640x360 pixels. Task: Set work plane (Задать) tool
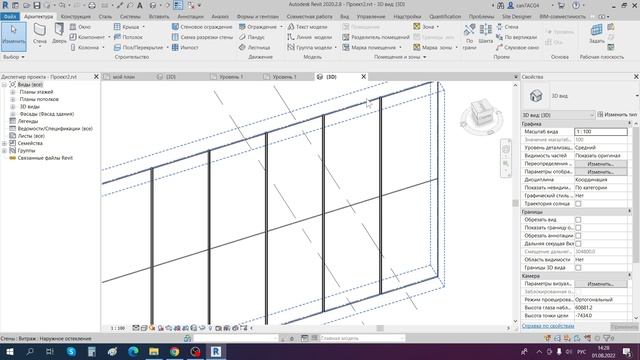point(597,34)
